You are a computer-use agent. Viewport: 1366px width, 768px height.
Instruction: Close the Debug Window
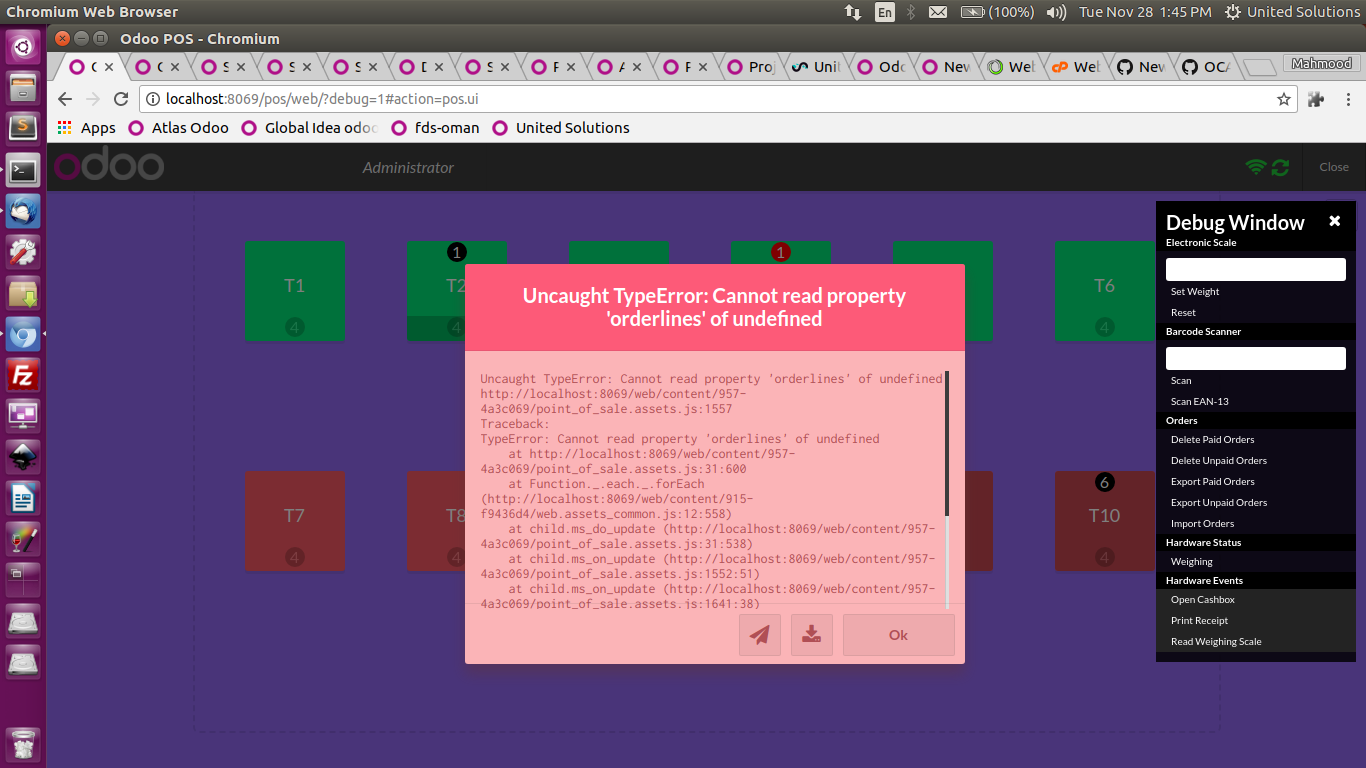[x=1334, y=221]
